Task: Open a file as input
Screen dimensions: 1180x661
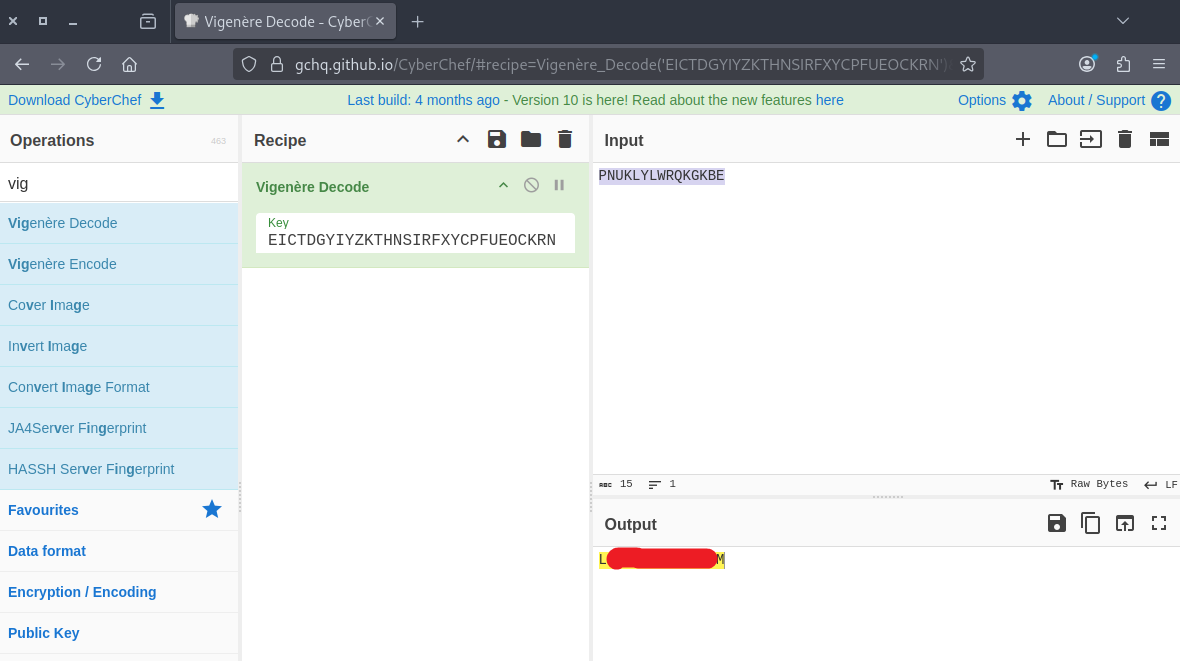Action: point(1090,140)
